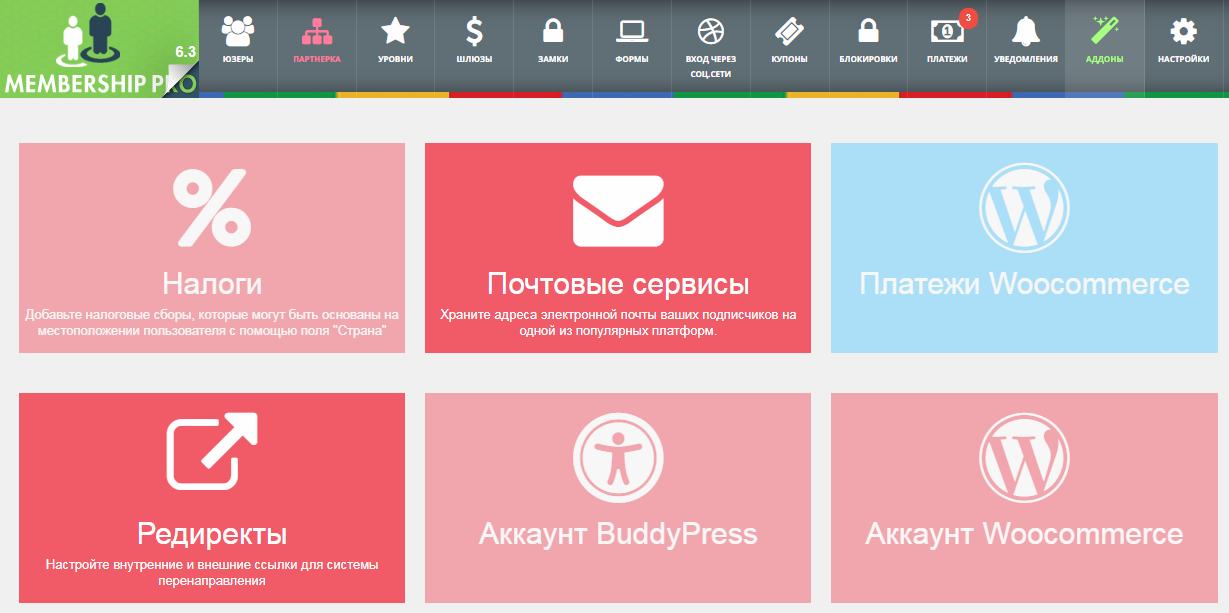Open the Уведомления bell icon
1229x613 pixels.
tap(1025, 40)
